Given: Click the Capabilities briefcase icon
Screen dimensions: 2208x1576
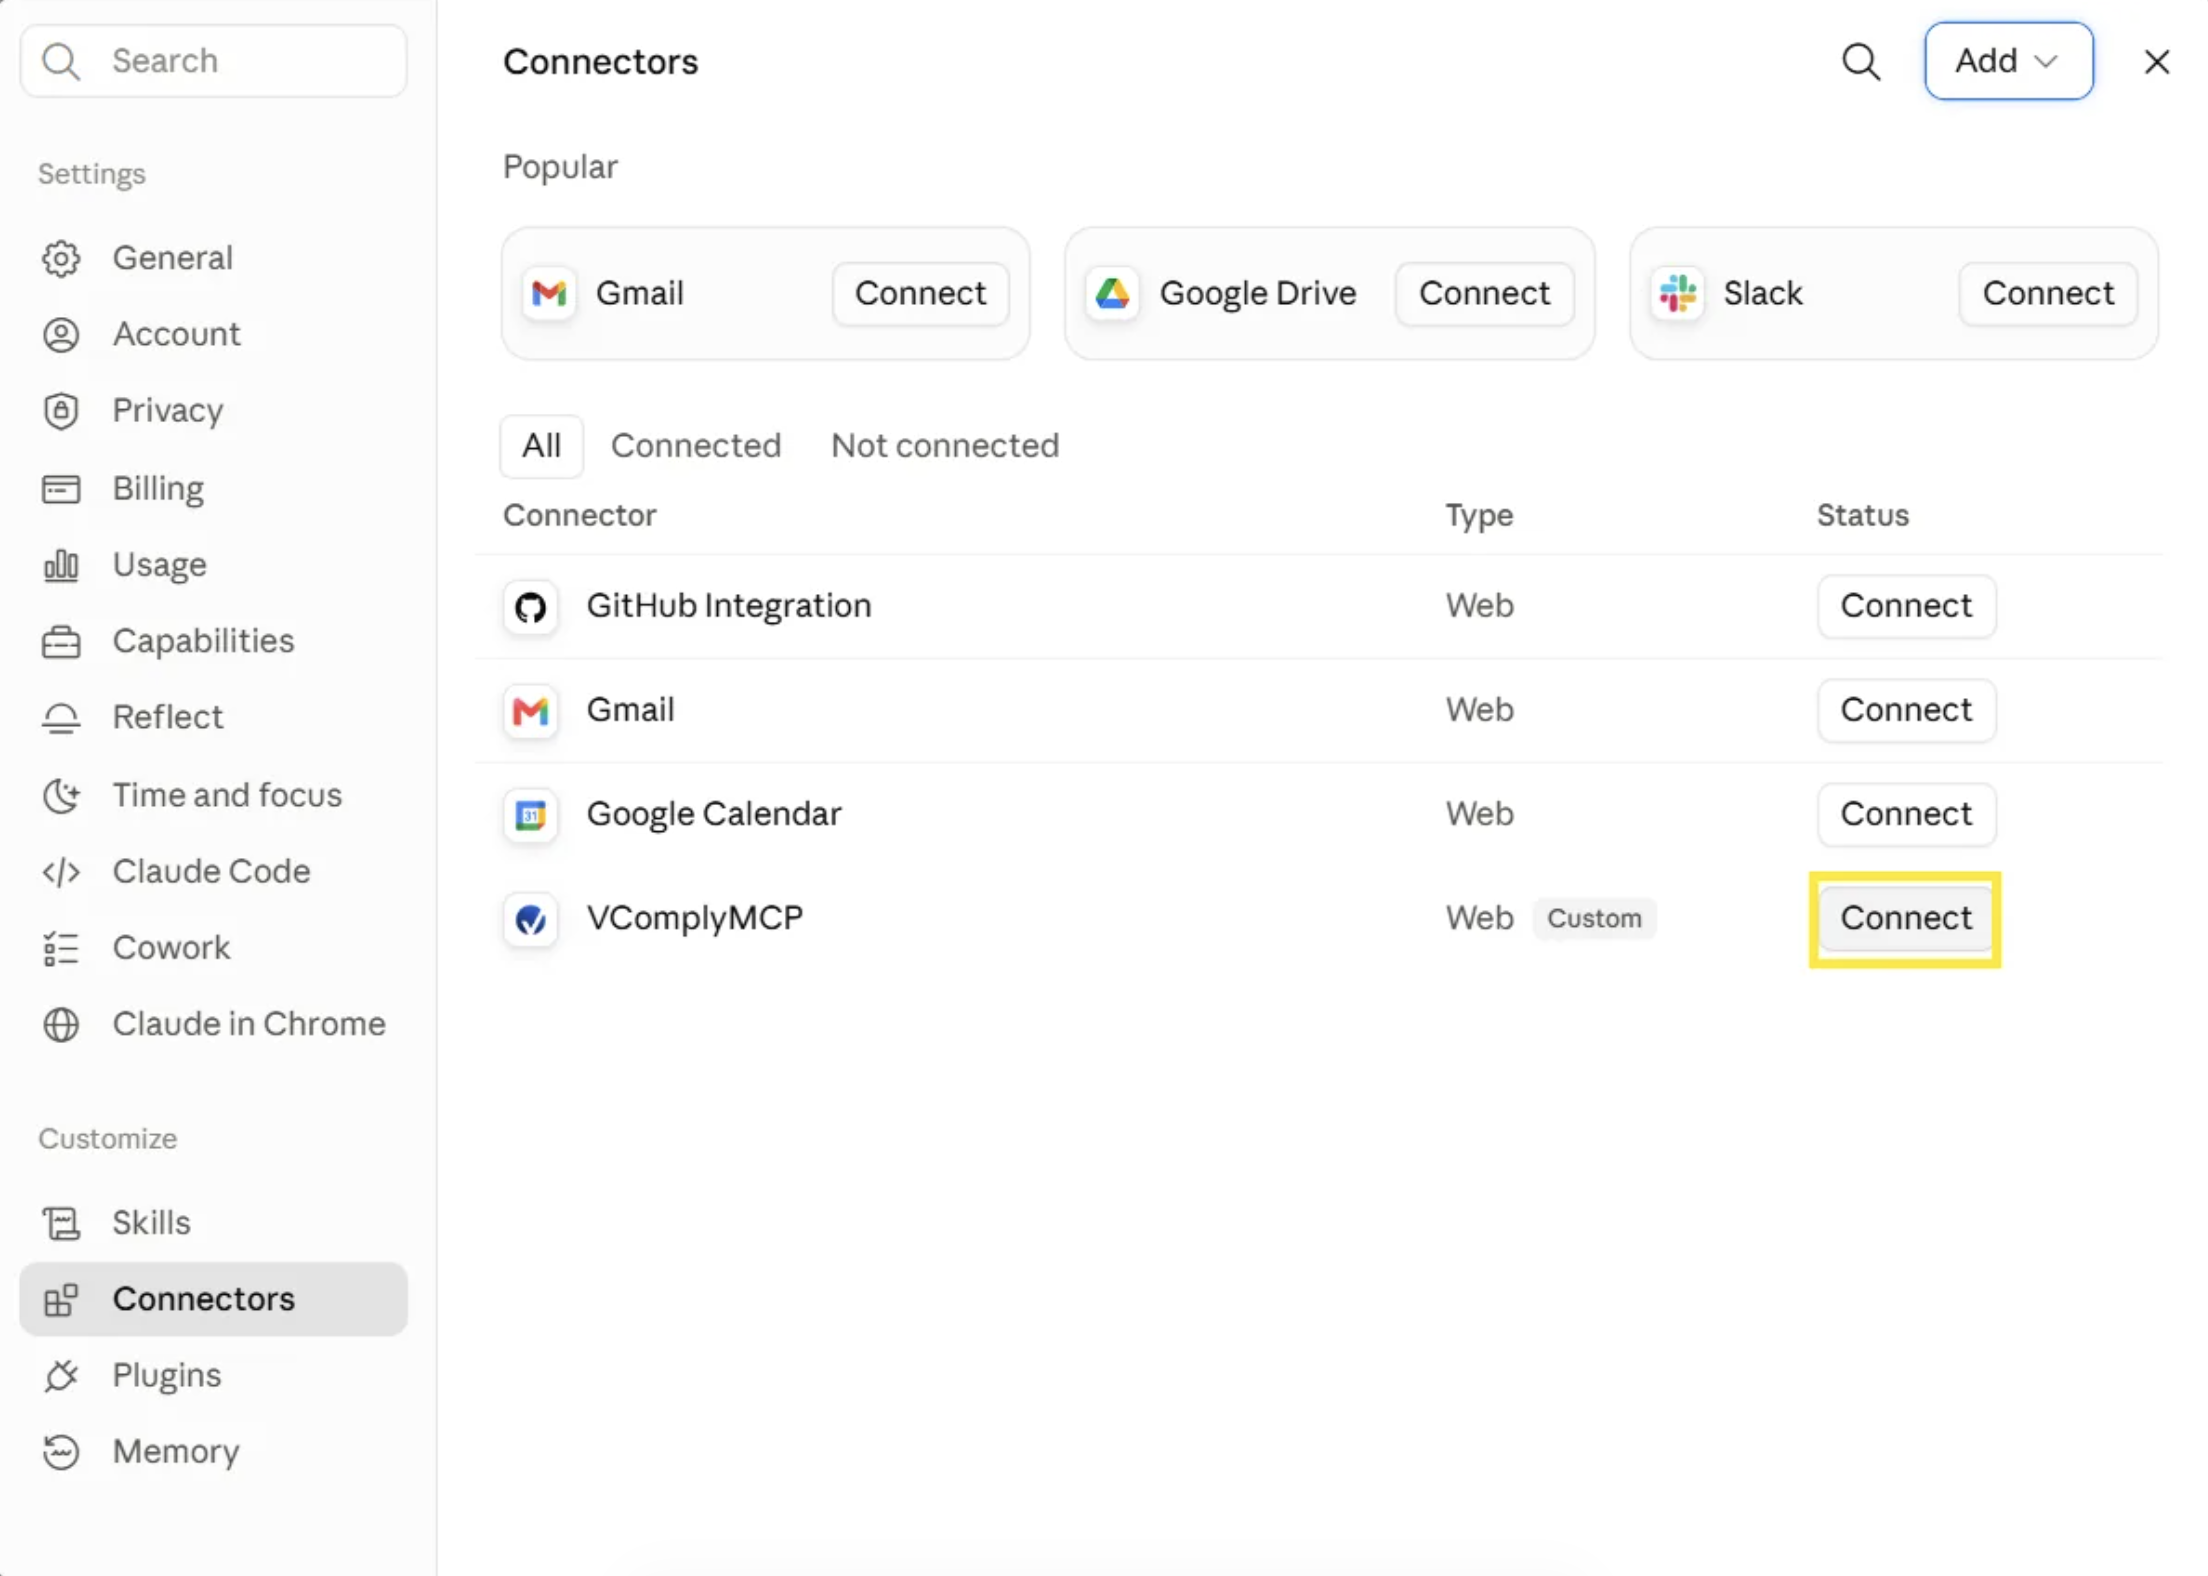Looking at the screenshot, I should 61,641.
